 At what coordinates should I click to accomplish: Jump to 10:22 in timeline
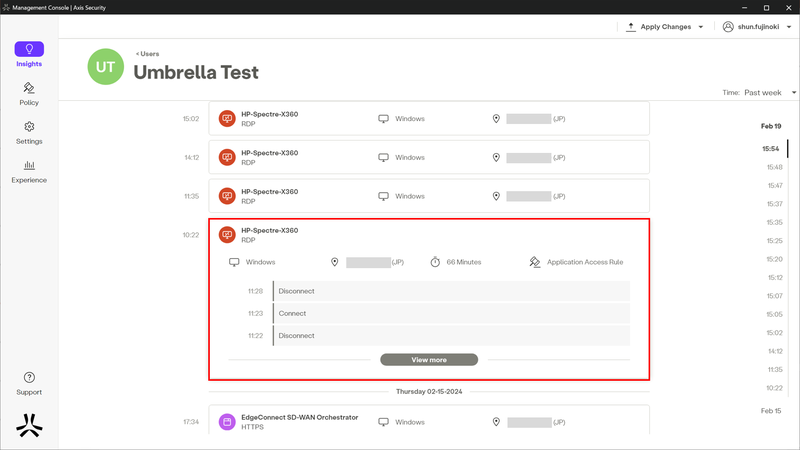pos(774,388)
